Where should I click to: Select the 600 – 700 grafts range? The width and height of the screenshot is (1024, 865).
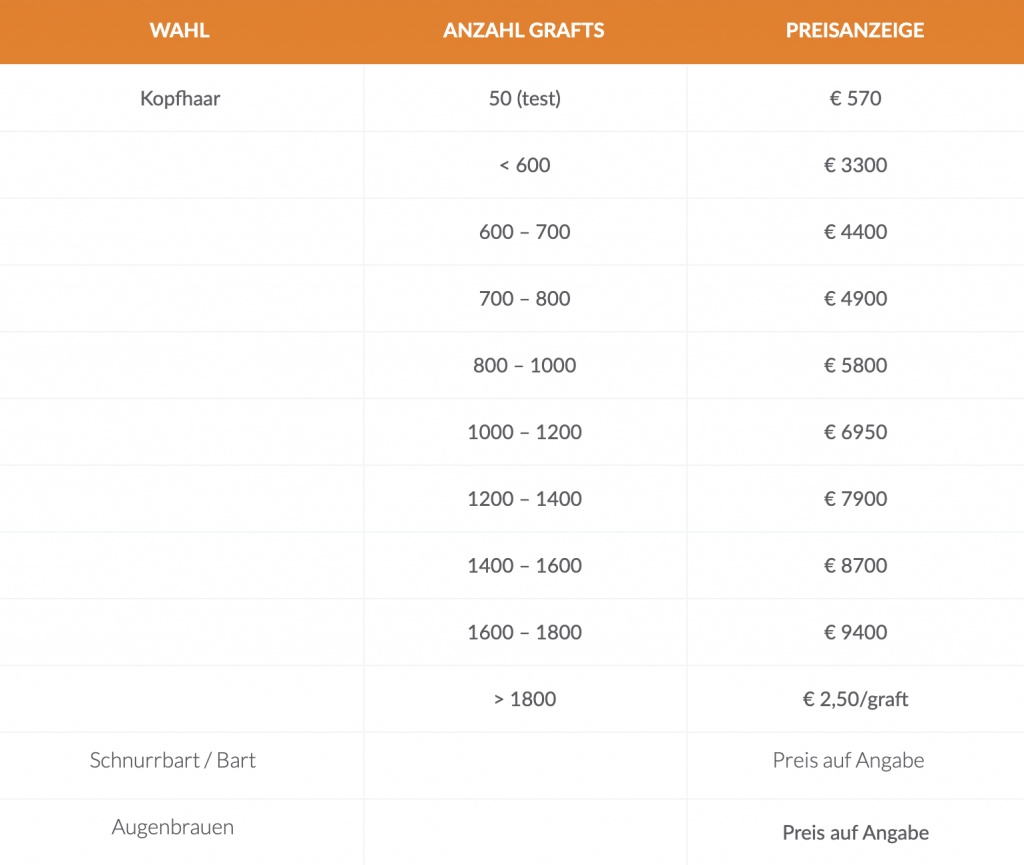pos(524,232)
